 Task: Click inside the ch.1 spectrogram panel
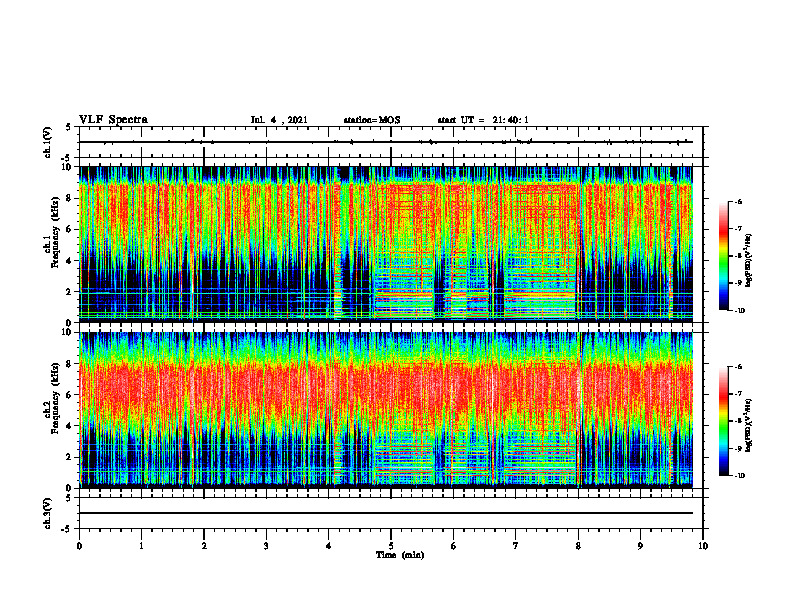[x=386, y=244]
